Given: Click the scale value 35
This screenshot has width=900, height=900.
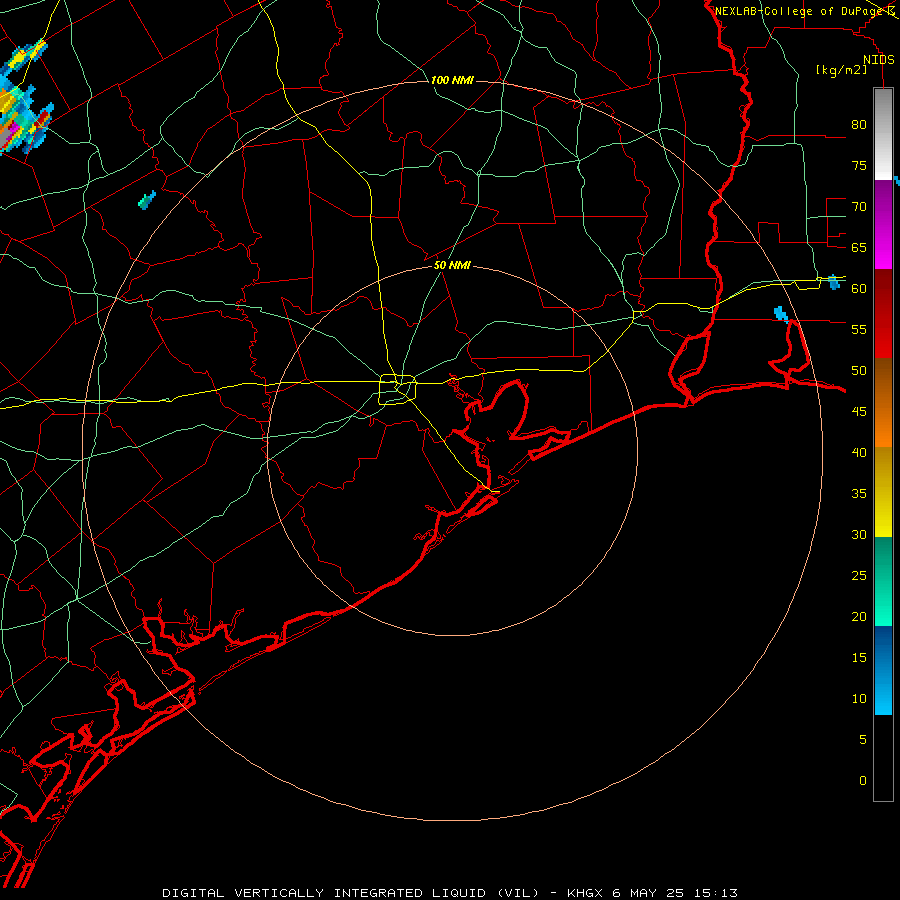Looking at the screenshot, I should point(859,494).
